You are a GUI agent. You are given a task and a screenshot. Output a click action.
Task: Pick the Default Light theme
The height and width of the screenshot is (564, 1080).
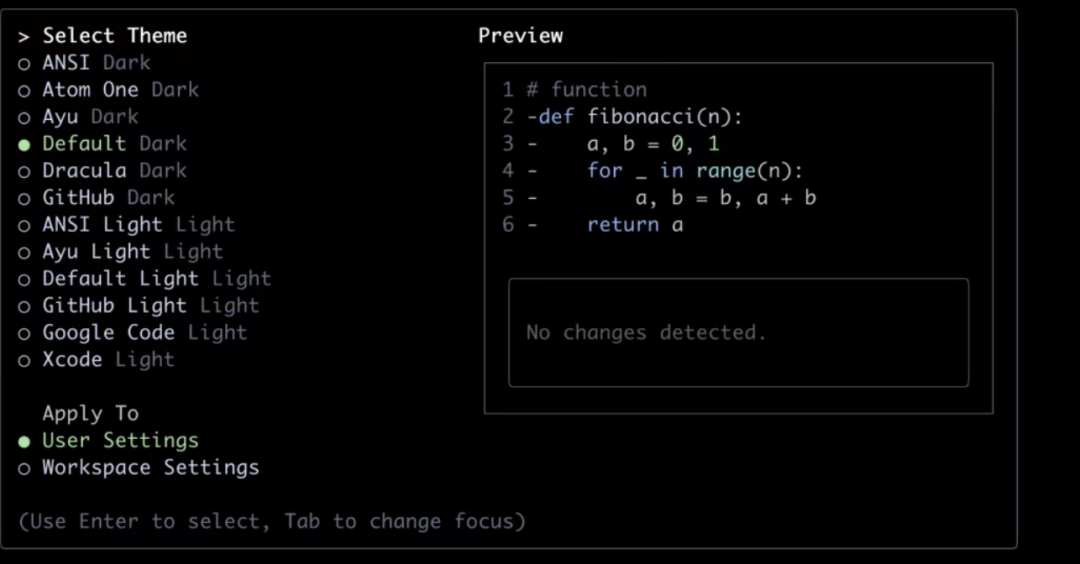pos(156,279)
